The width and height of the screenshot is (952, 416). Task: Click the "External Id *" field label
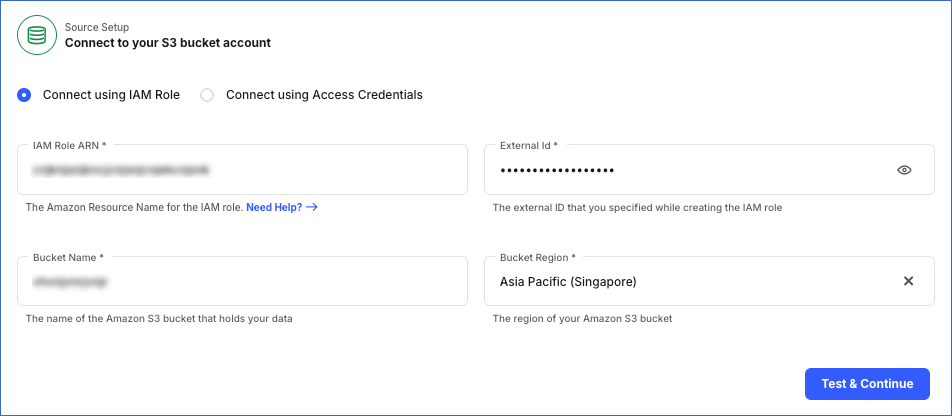529,146
